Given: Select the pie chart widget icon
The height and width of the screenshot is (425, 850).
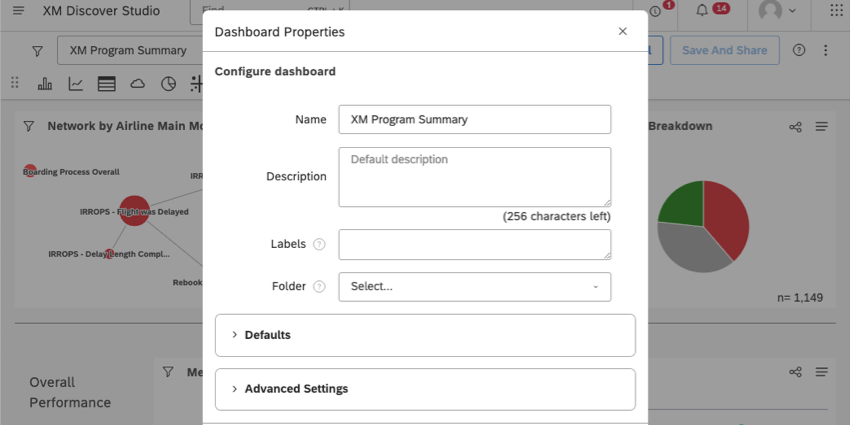Looking at the screenshot, I should [169, 84].
